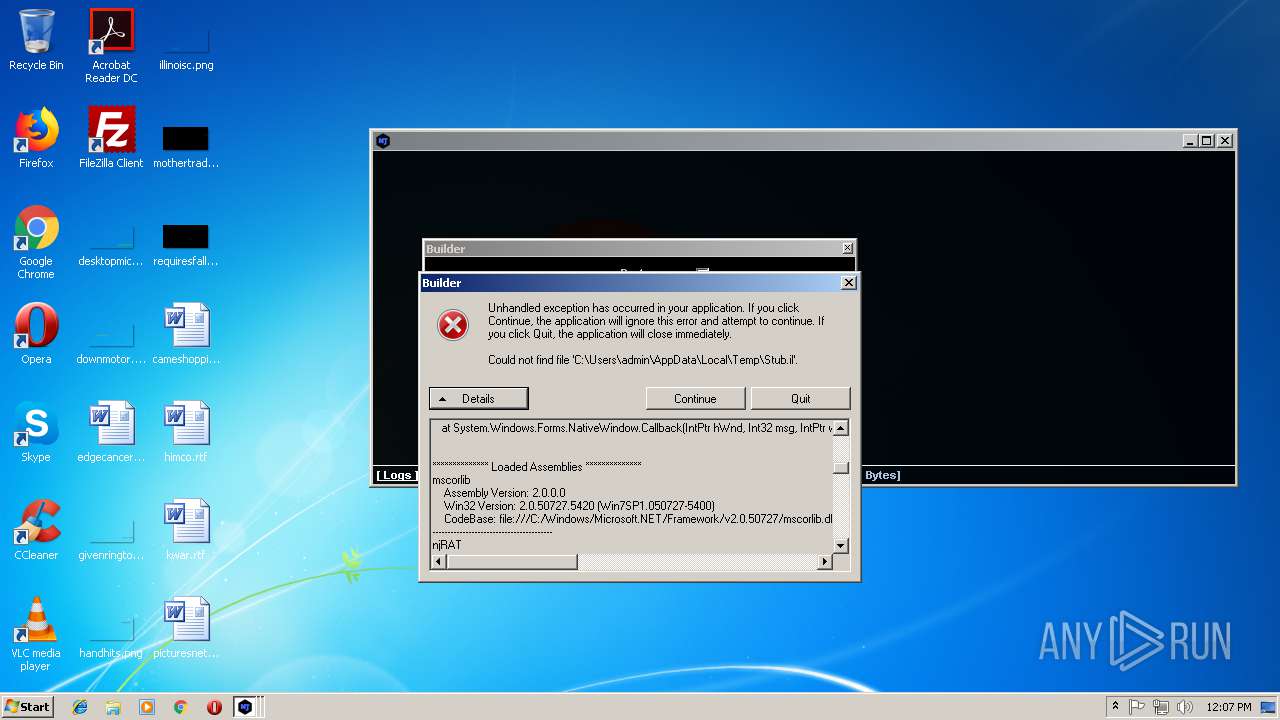Click the vertical scrollbar thumb in details

point(841,467)
